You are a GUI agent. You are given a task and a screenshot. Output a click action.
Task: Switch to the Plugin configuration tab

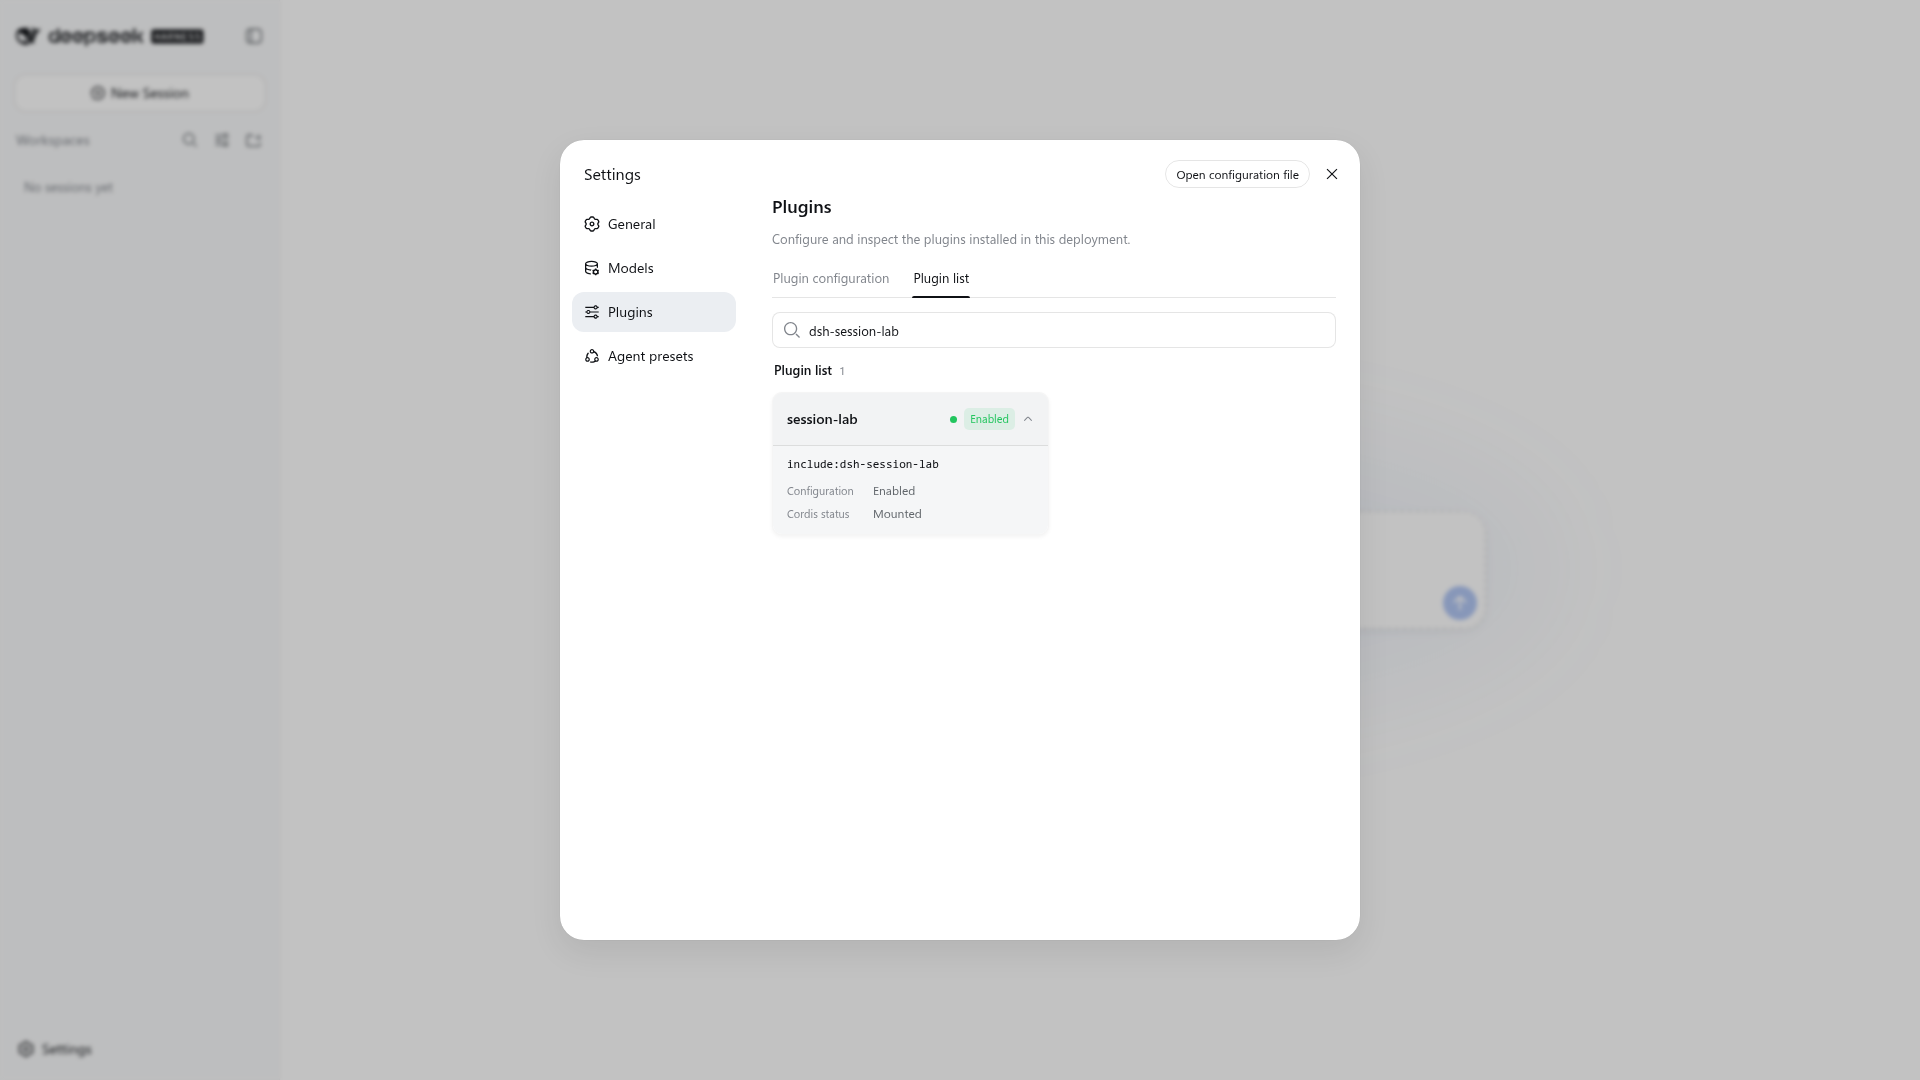click(x=831, y=278)
